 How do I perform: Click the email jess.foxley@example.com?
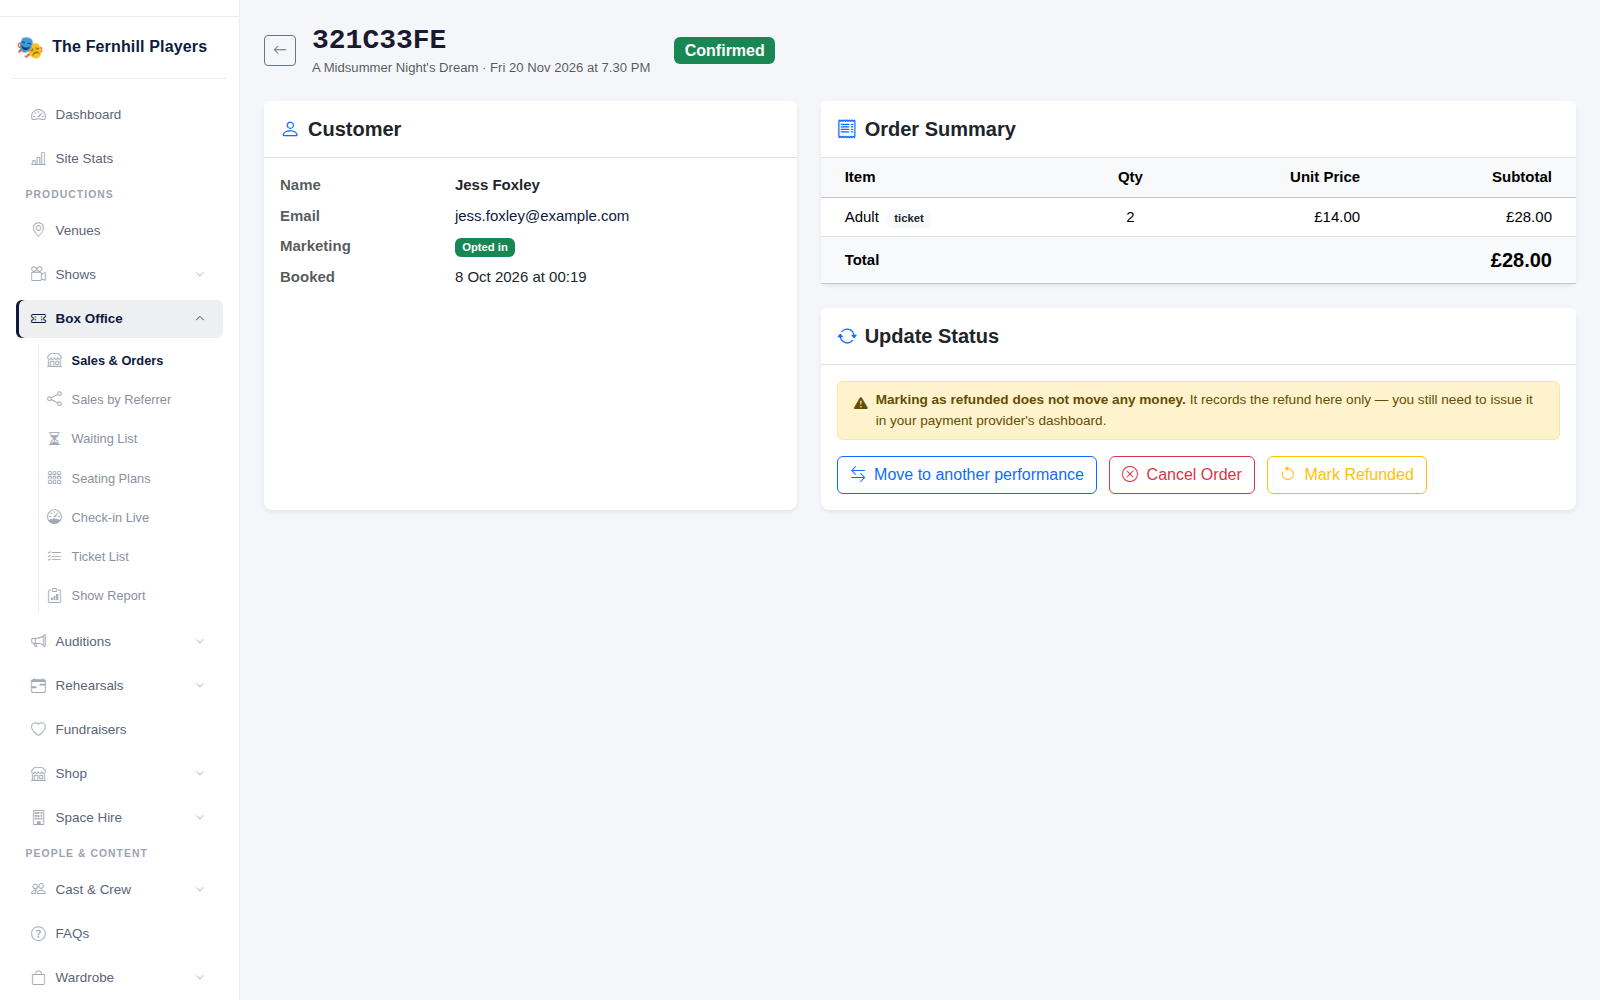(542, 216)
